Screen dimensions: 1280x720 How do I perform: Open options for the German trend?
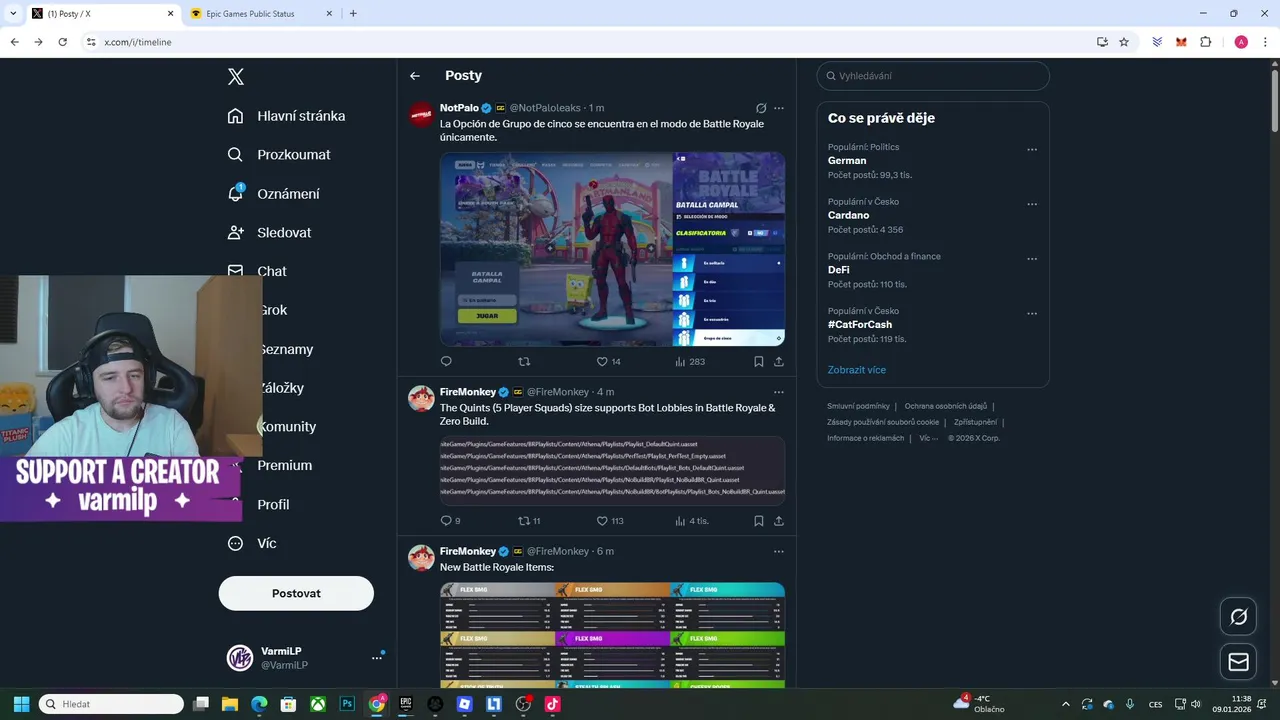(x=1032, y=150)
